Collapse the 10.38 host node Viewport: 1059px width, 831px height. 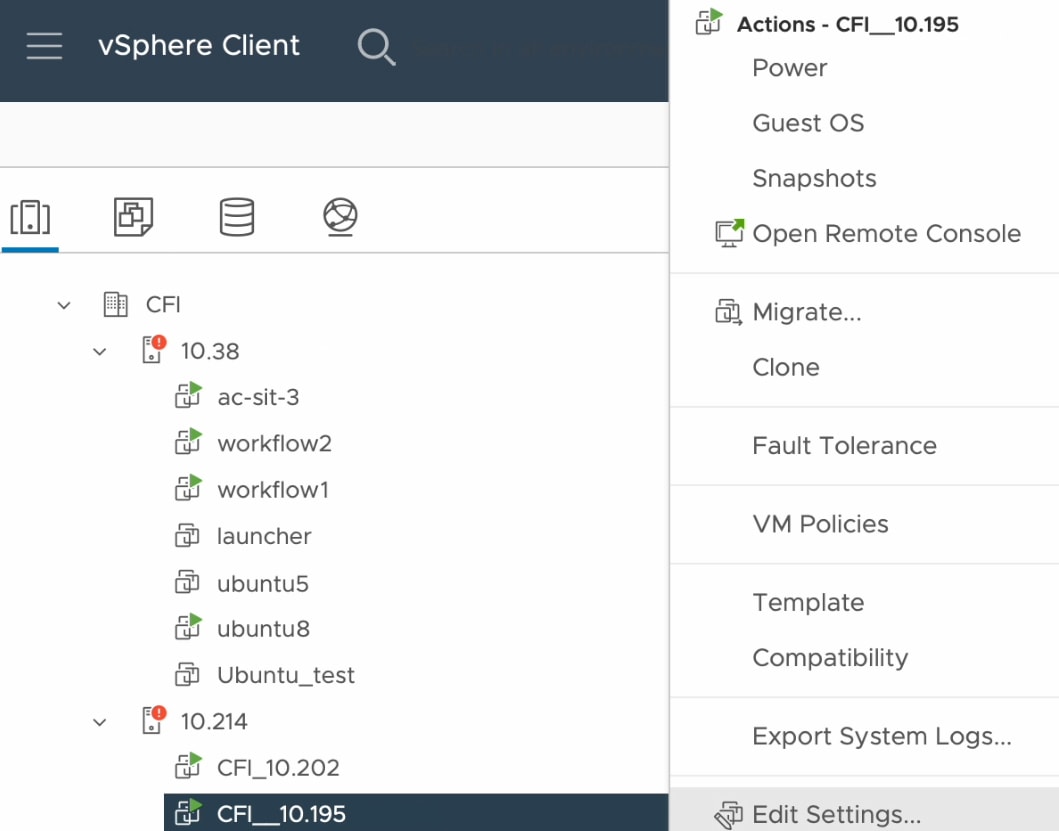pos(100,351)
